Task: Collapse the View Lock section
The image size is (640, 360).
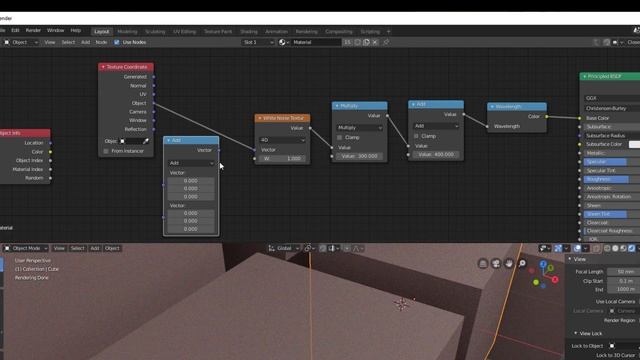Action: pyautogui.click(x=576, y=333)
